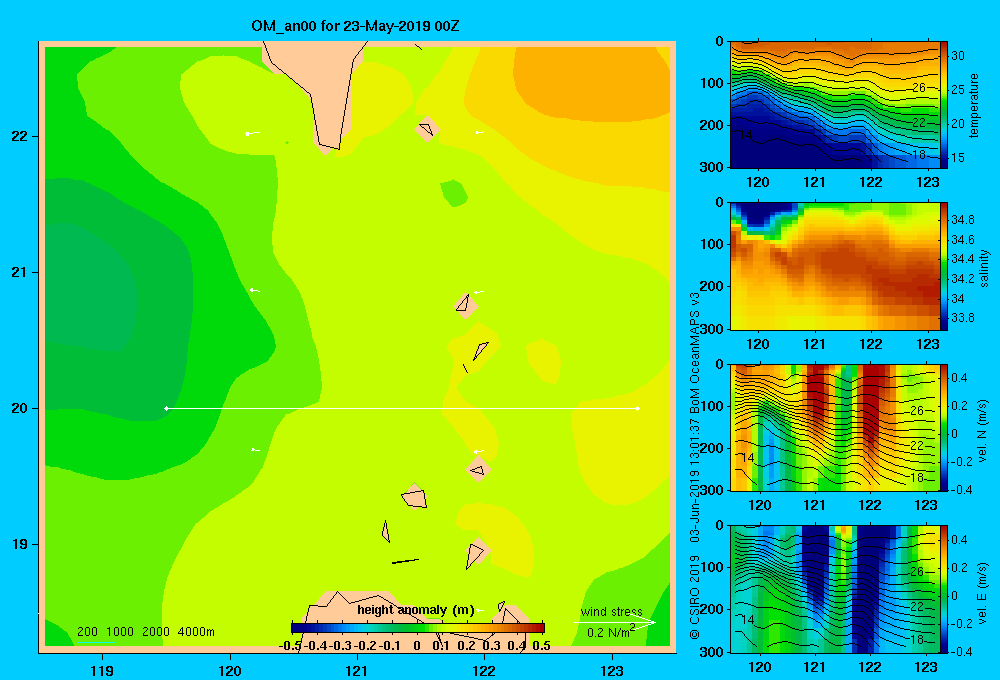This screenshot has width=1000, height=680.
Task: Open the vel. N cross-section panel
Action: (x=835, y=427)
